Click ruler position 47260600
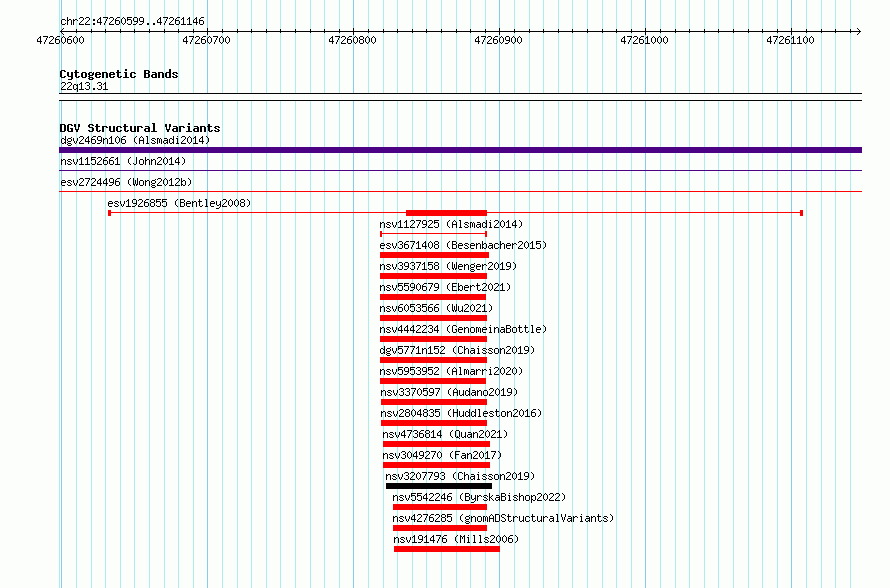 coord(60,40)
